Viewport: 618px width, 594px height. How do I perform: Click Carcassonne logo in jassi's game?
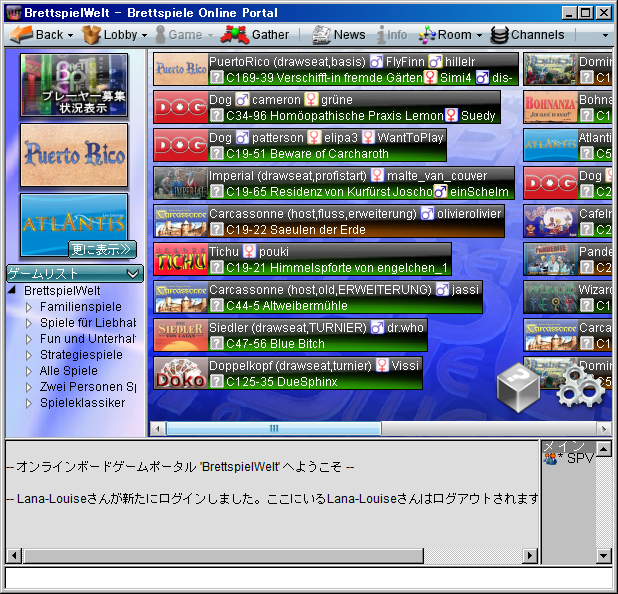(181, 297)
